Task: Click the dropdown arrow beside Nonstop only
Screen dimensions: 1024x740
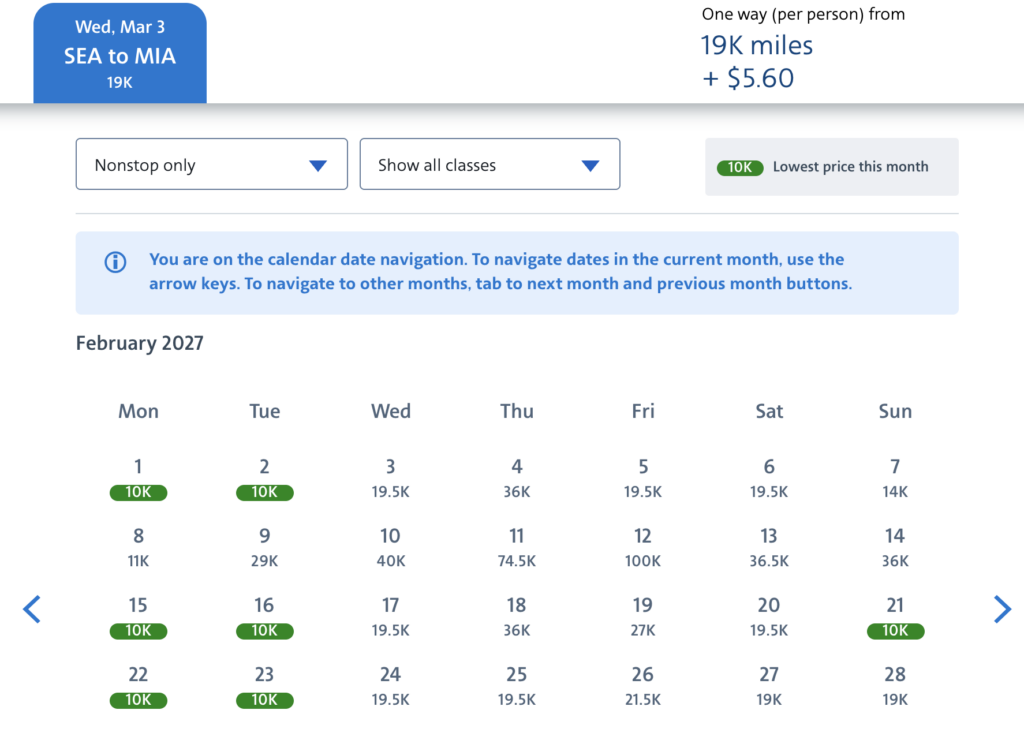Action: [x=319, y=163]
